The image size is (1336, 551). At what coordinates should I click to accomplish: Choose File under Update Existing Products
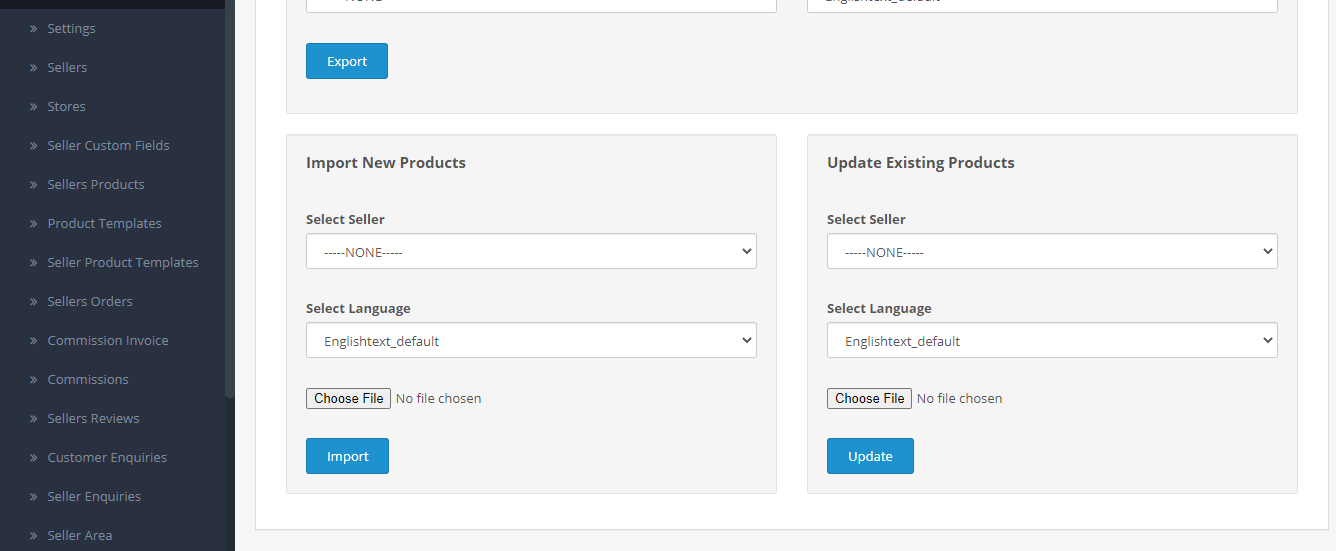point(869,398)
